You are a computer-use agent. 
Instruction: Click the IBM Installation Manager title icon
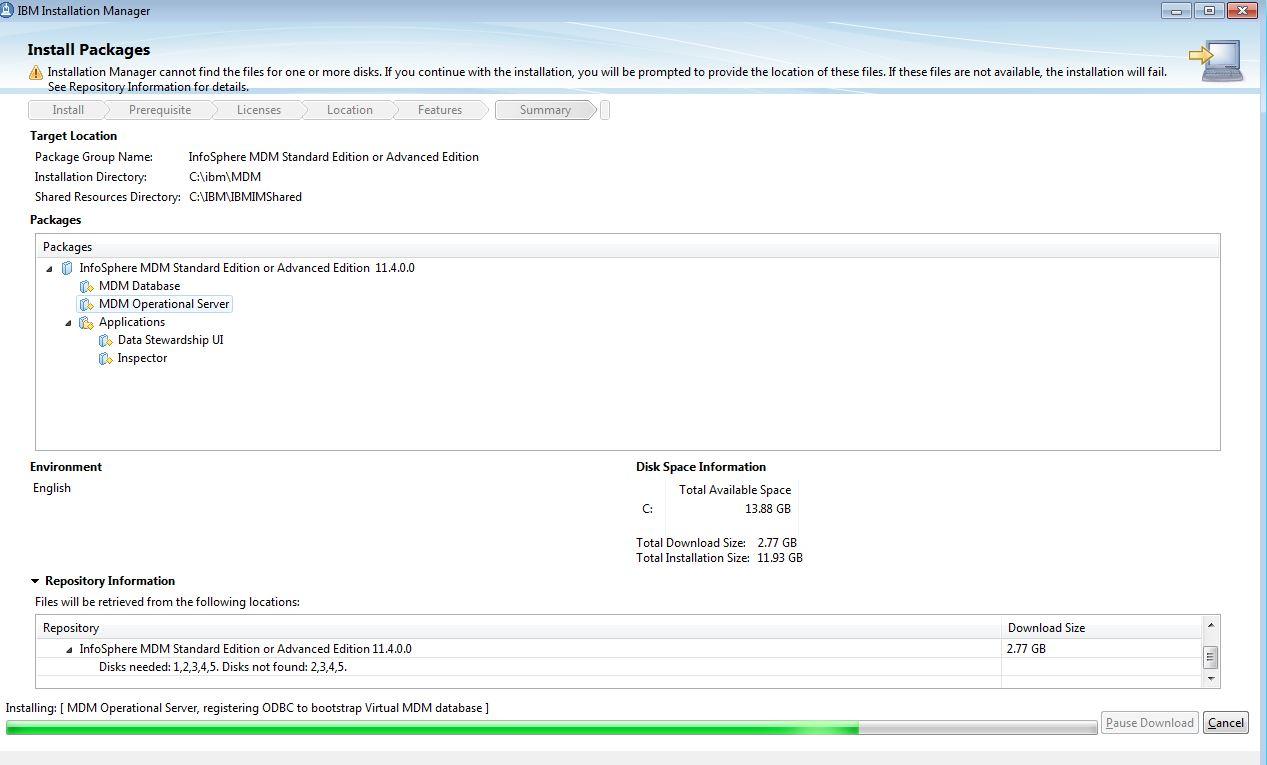(x=7, y=11)
